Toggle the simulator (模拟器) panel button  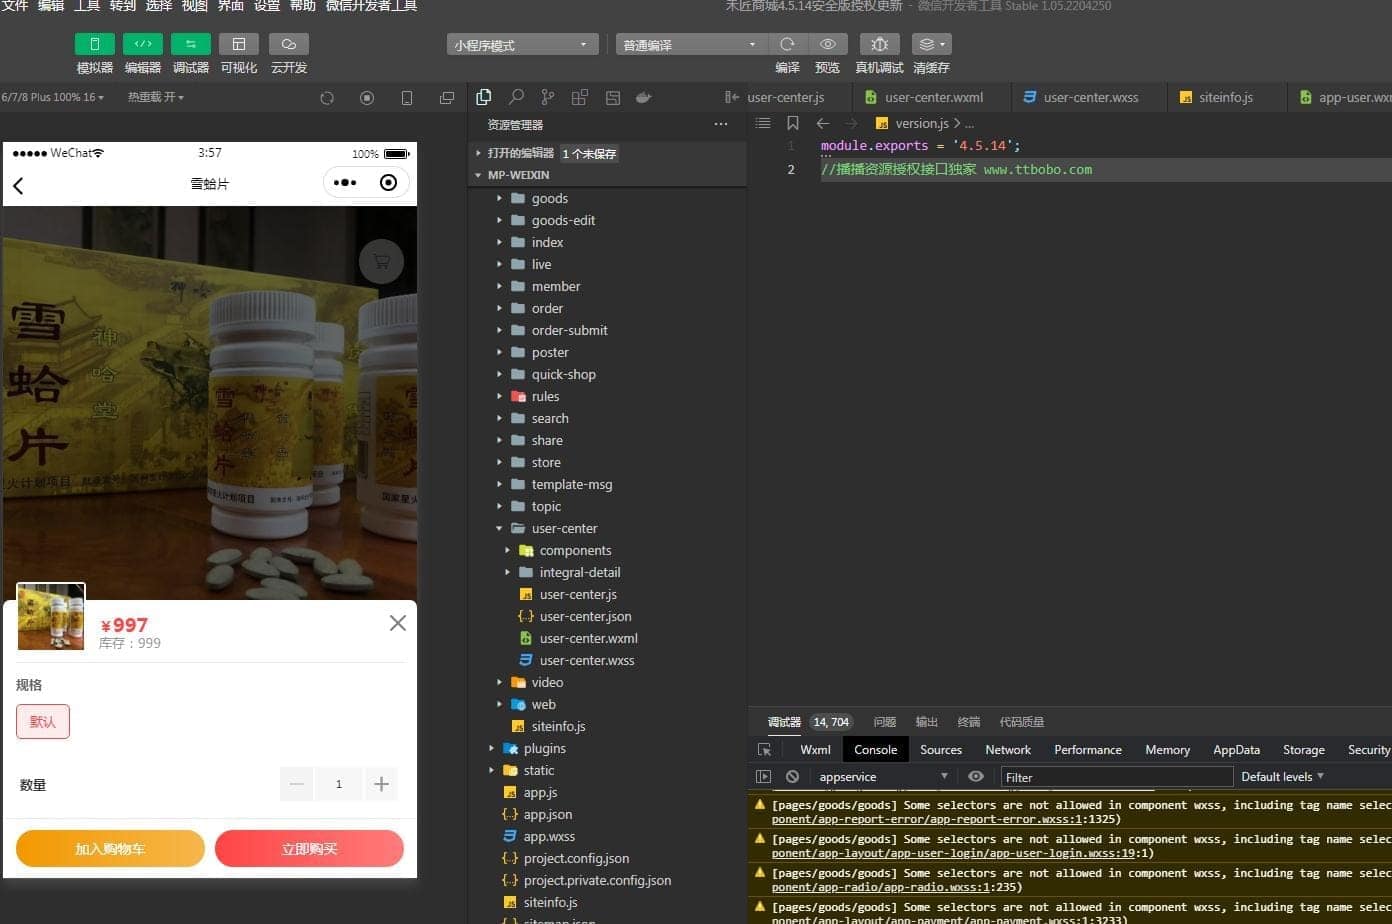pyautogui.click(x=95, y=44)
